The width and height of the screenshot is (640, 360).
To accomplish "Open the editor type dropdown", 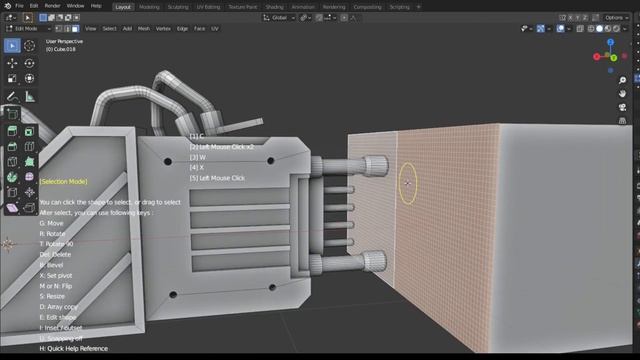I will click(11, 18).
